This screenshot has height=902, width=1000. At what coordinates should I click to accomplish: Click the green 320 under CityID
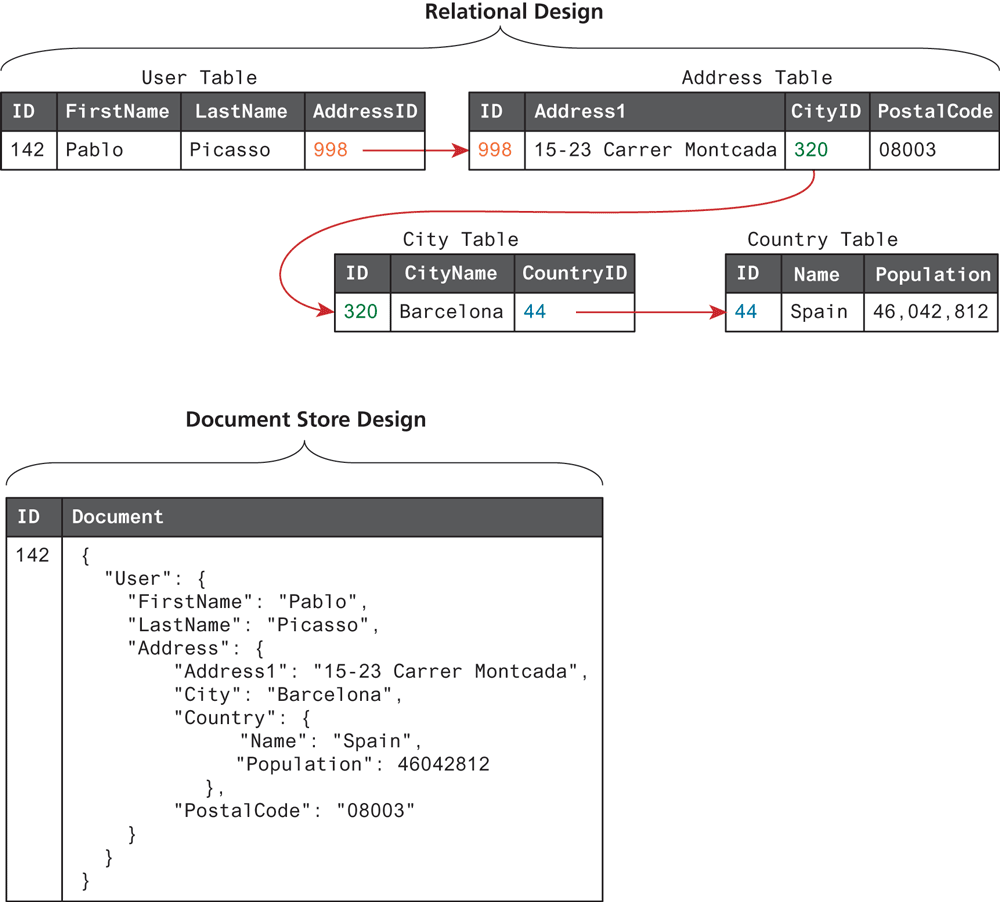tap(811, 150)
